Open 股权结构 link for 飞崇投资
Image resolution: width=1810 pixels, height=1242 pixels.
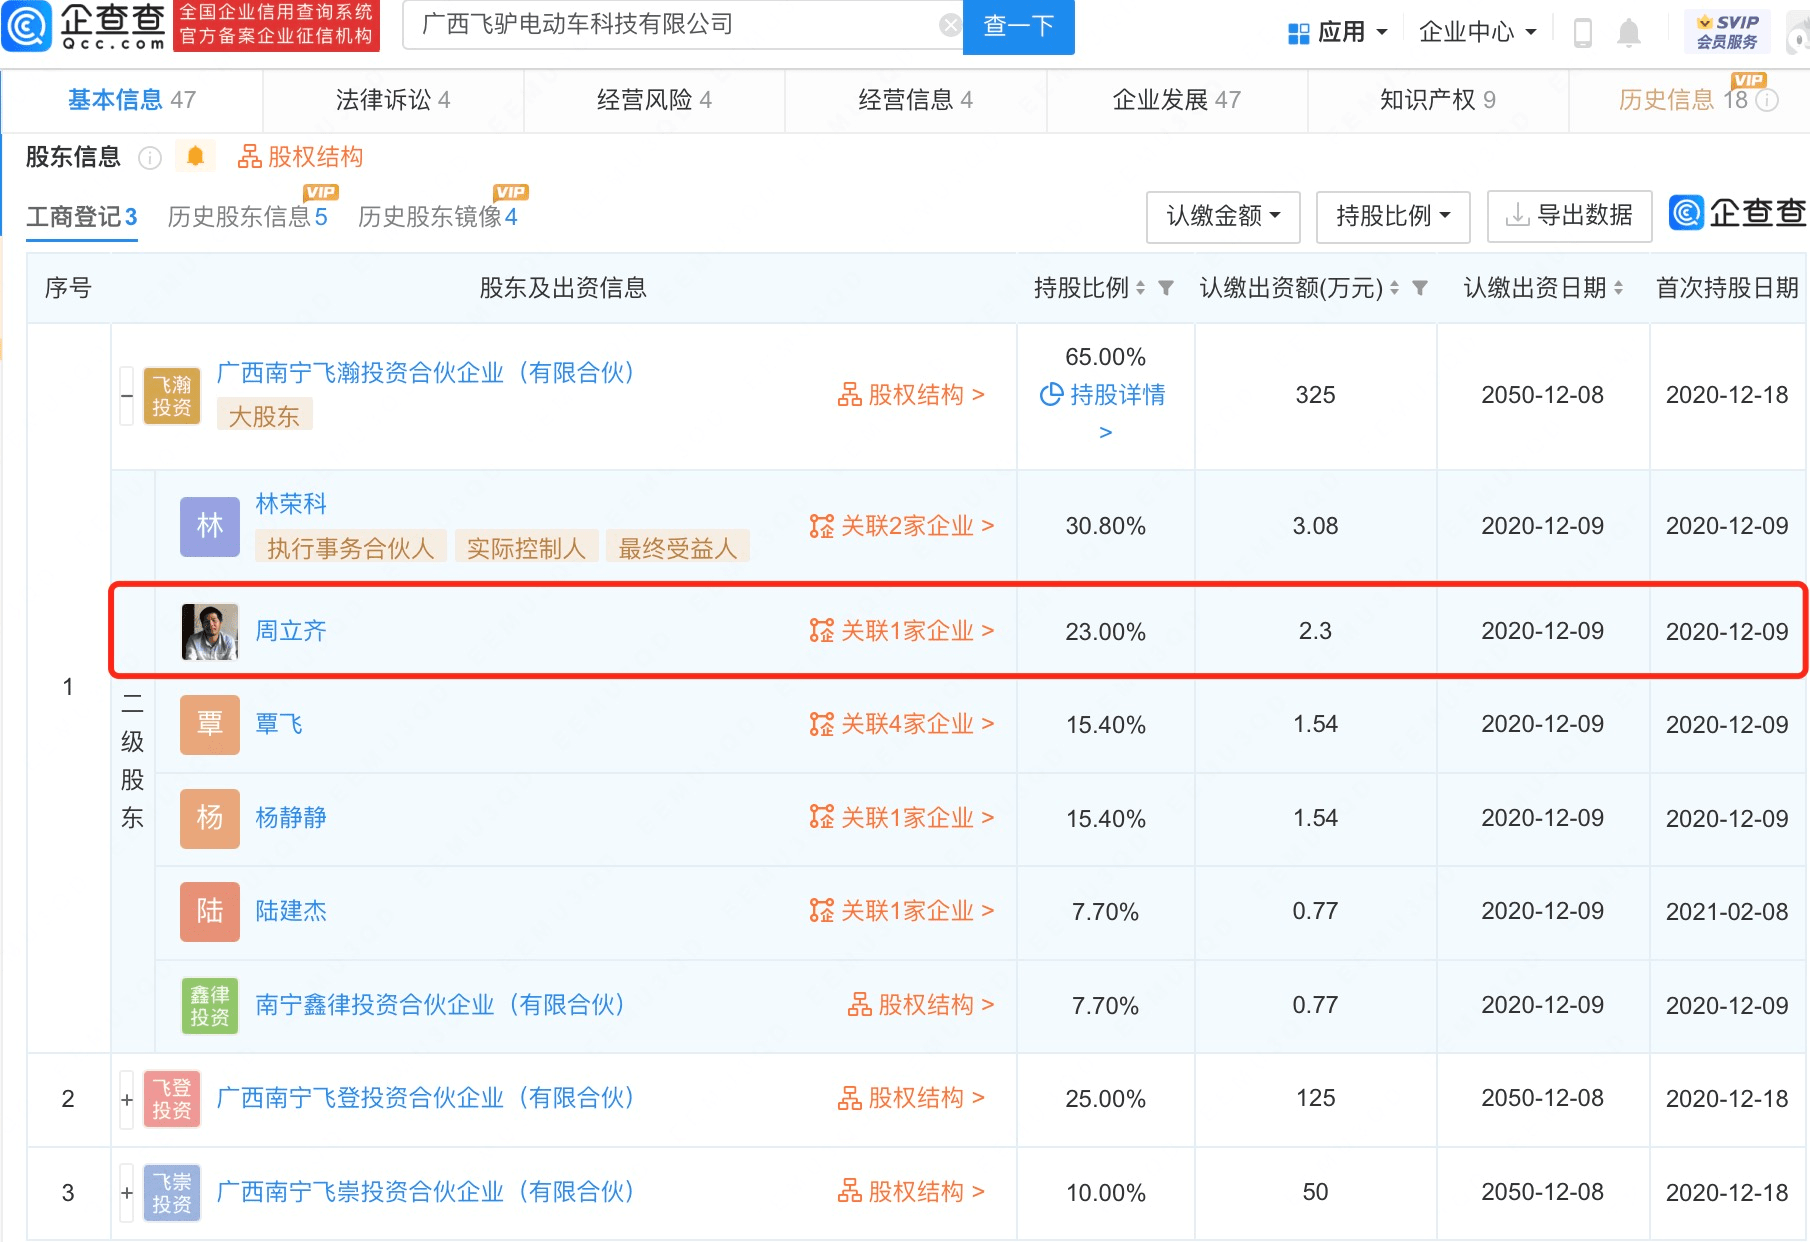(911, 1192)
